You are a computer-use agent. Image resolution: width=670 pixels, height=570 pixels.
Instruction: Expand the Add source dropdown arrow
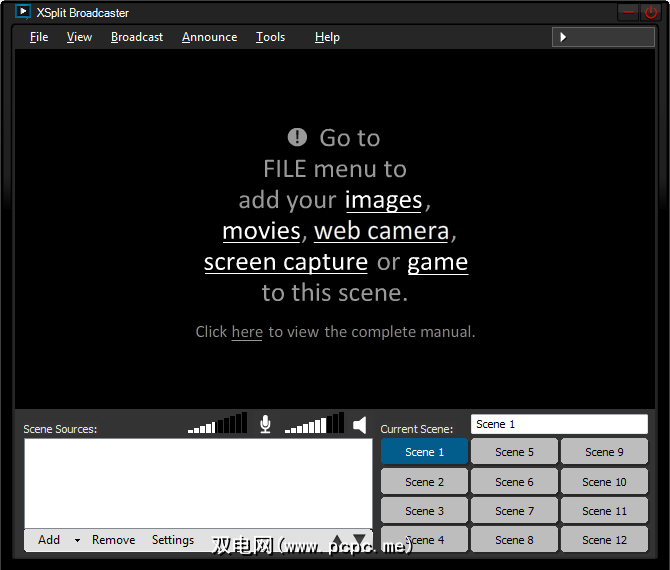pos(77,540)
